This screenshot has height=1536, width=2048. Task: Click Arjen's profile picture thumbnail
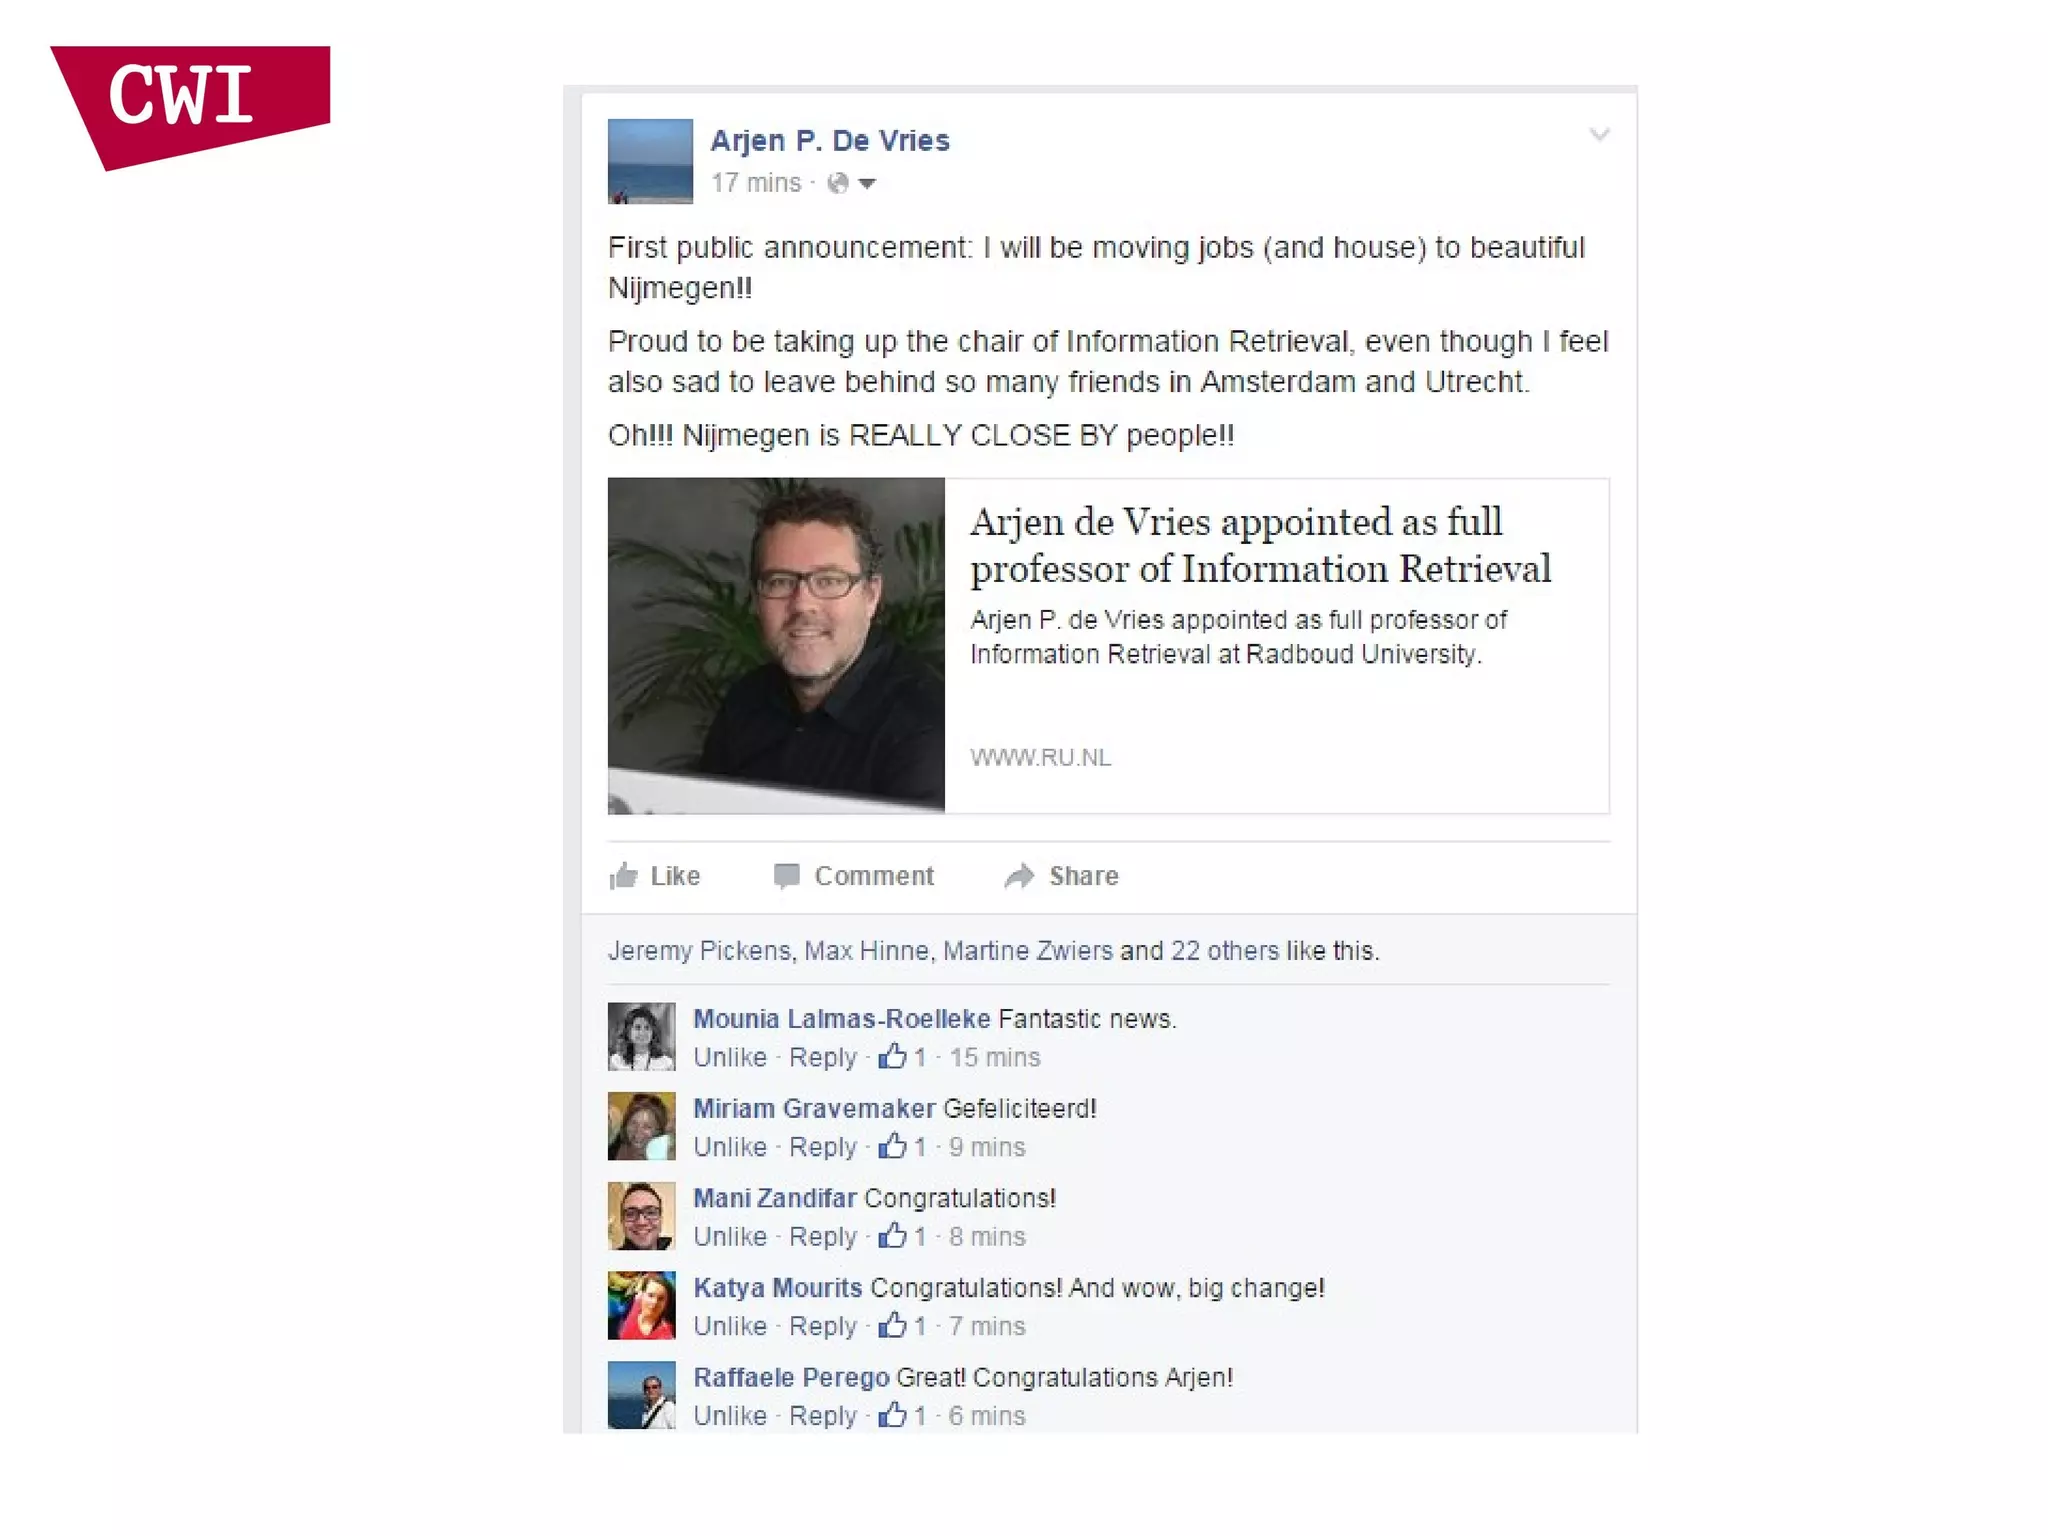coord(650,162)
